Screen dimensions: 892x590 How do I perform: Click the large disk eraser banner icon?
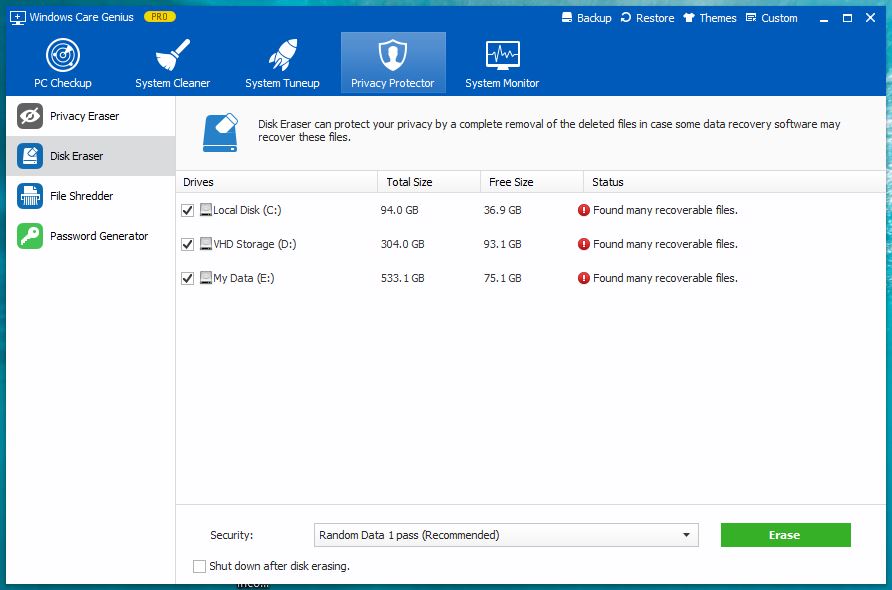[x=220, y=133]
